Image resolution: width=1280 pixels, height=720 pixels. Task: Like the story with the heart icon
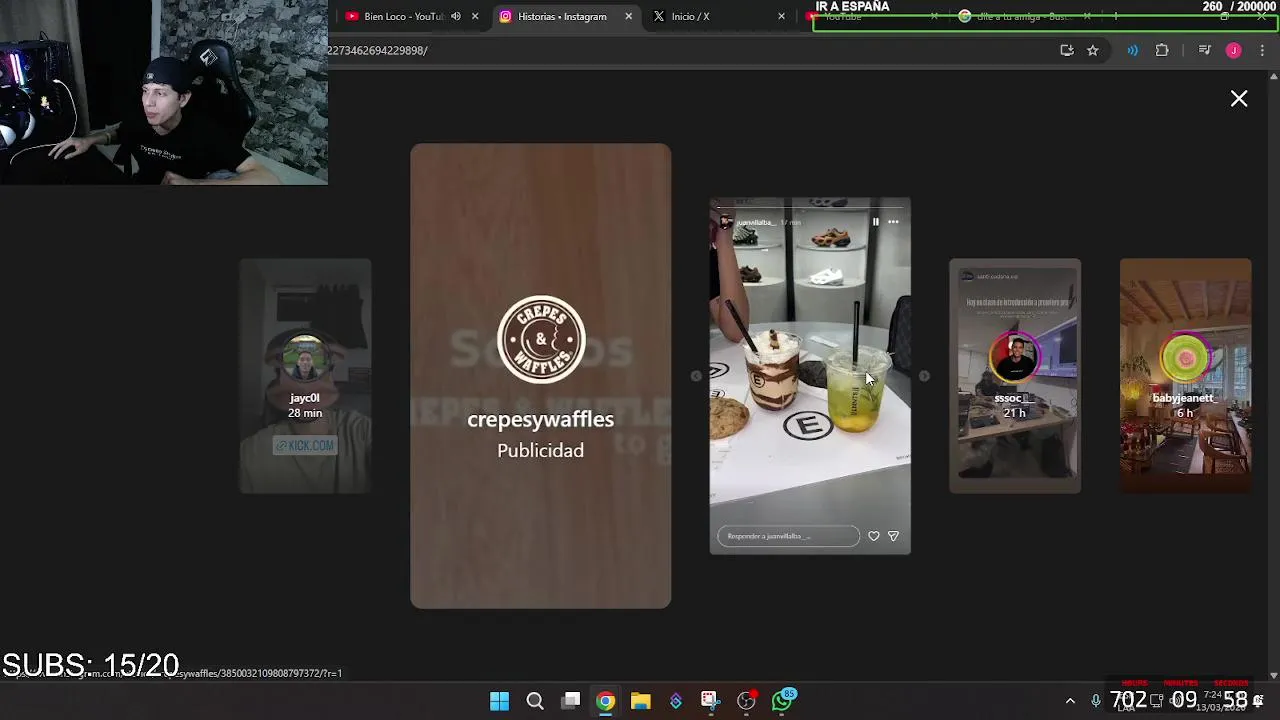pyautogui.click(x=874, y=536)
